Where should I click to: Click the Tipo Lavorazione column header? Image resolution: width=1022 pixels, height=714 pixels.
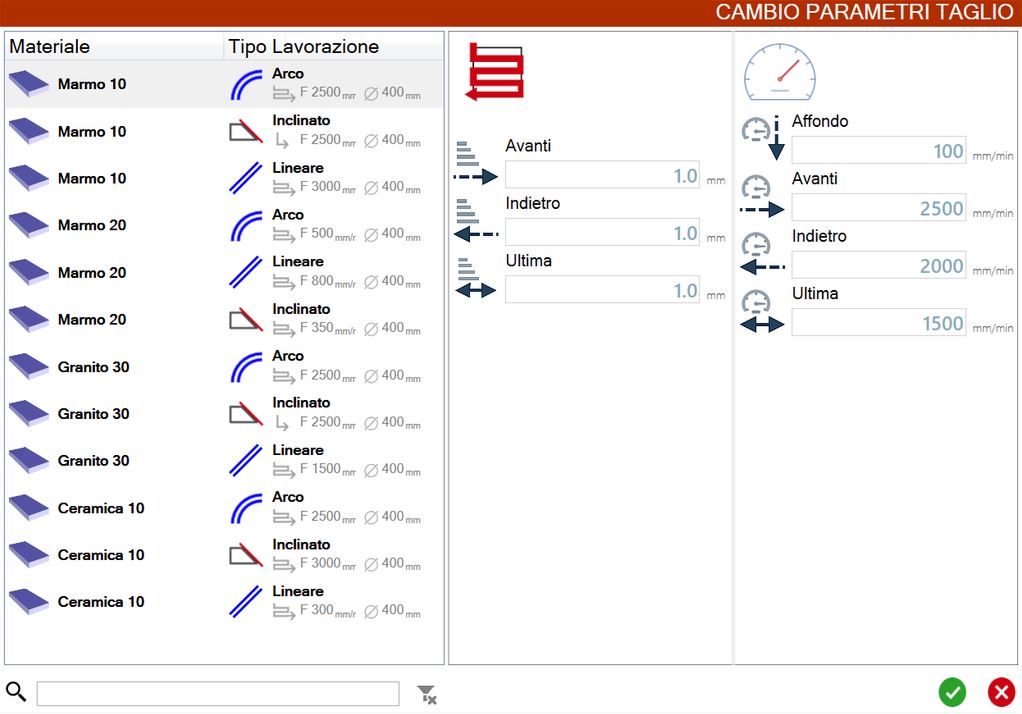pos(334,46)
